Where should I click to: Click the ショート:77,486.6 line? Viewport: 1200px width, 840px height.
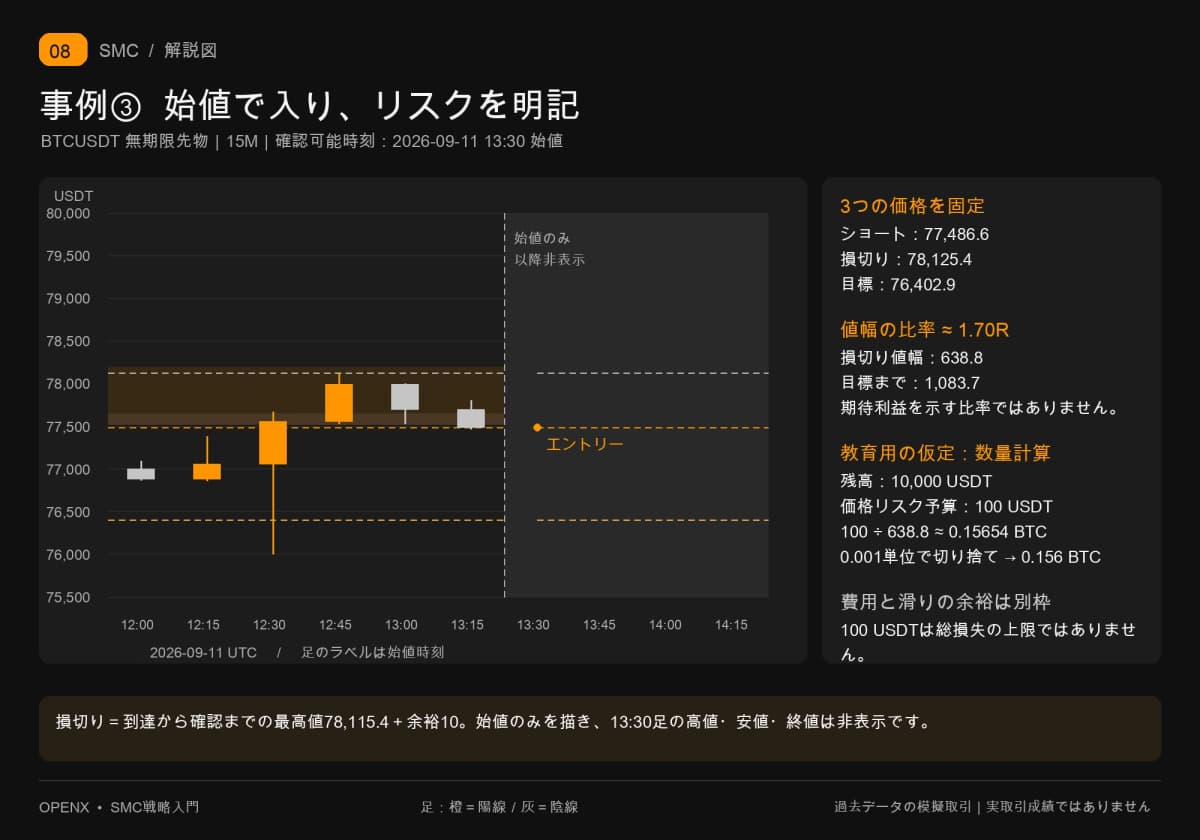[915, 234]
